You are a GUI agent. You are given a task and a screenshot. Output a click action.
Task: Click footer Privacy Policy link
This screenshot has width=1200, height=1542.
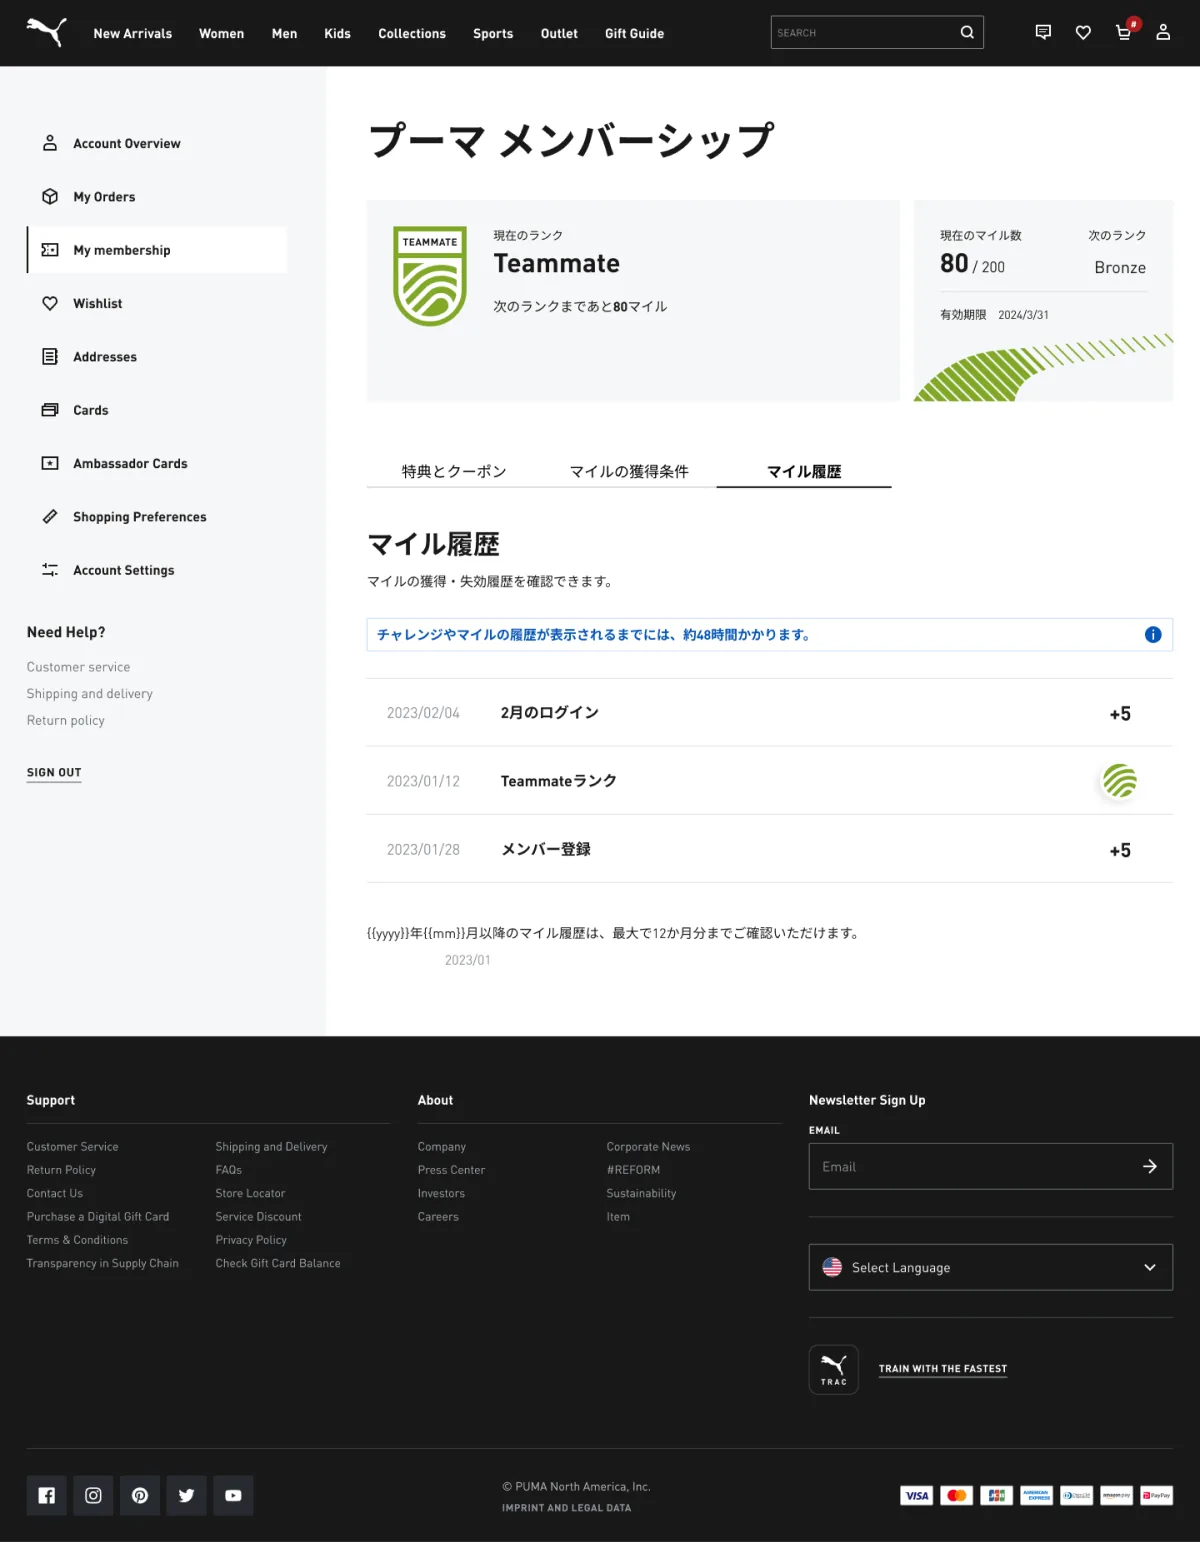point(251,1240)
